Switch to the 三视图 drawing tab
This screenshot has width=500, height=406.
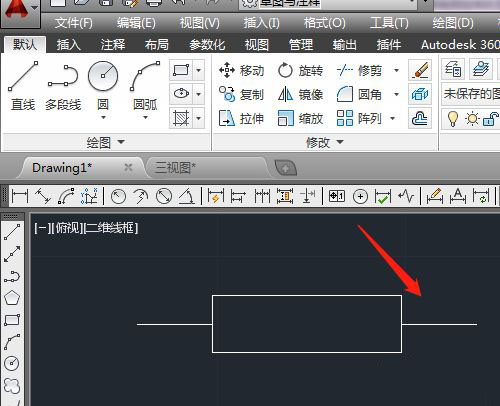tap(207, 168)
